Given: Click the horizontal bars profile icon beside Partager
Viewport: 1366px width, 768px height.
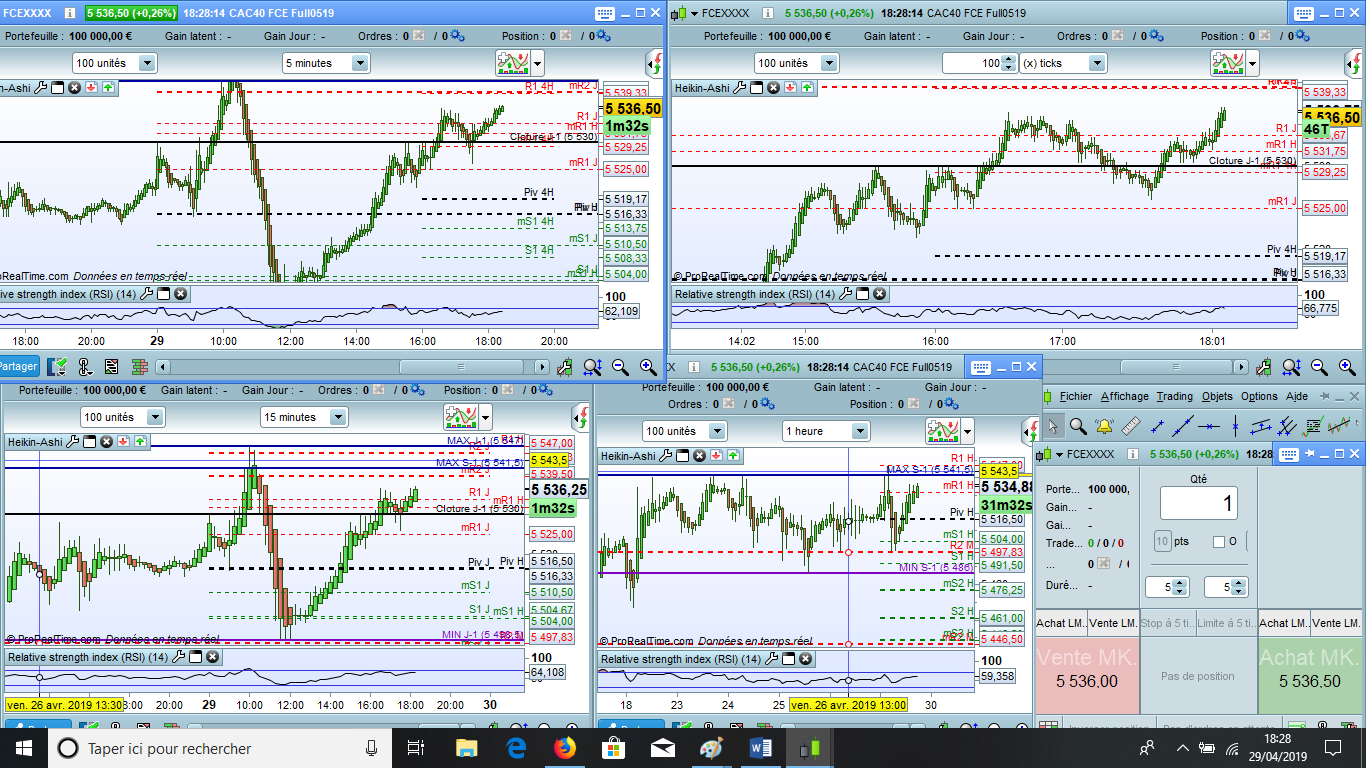Looking at the screenshot, I should tap(140, 367).
